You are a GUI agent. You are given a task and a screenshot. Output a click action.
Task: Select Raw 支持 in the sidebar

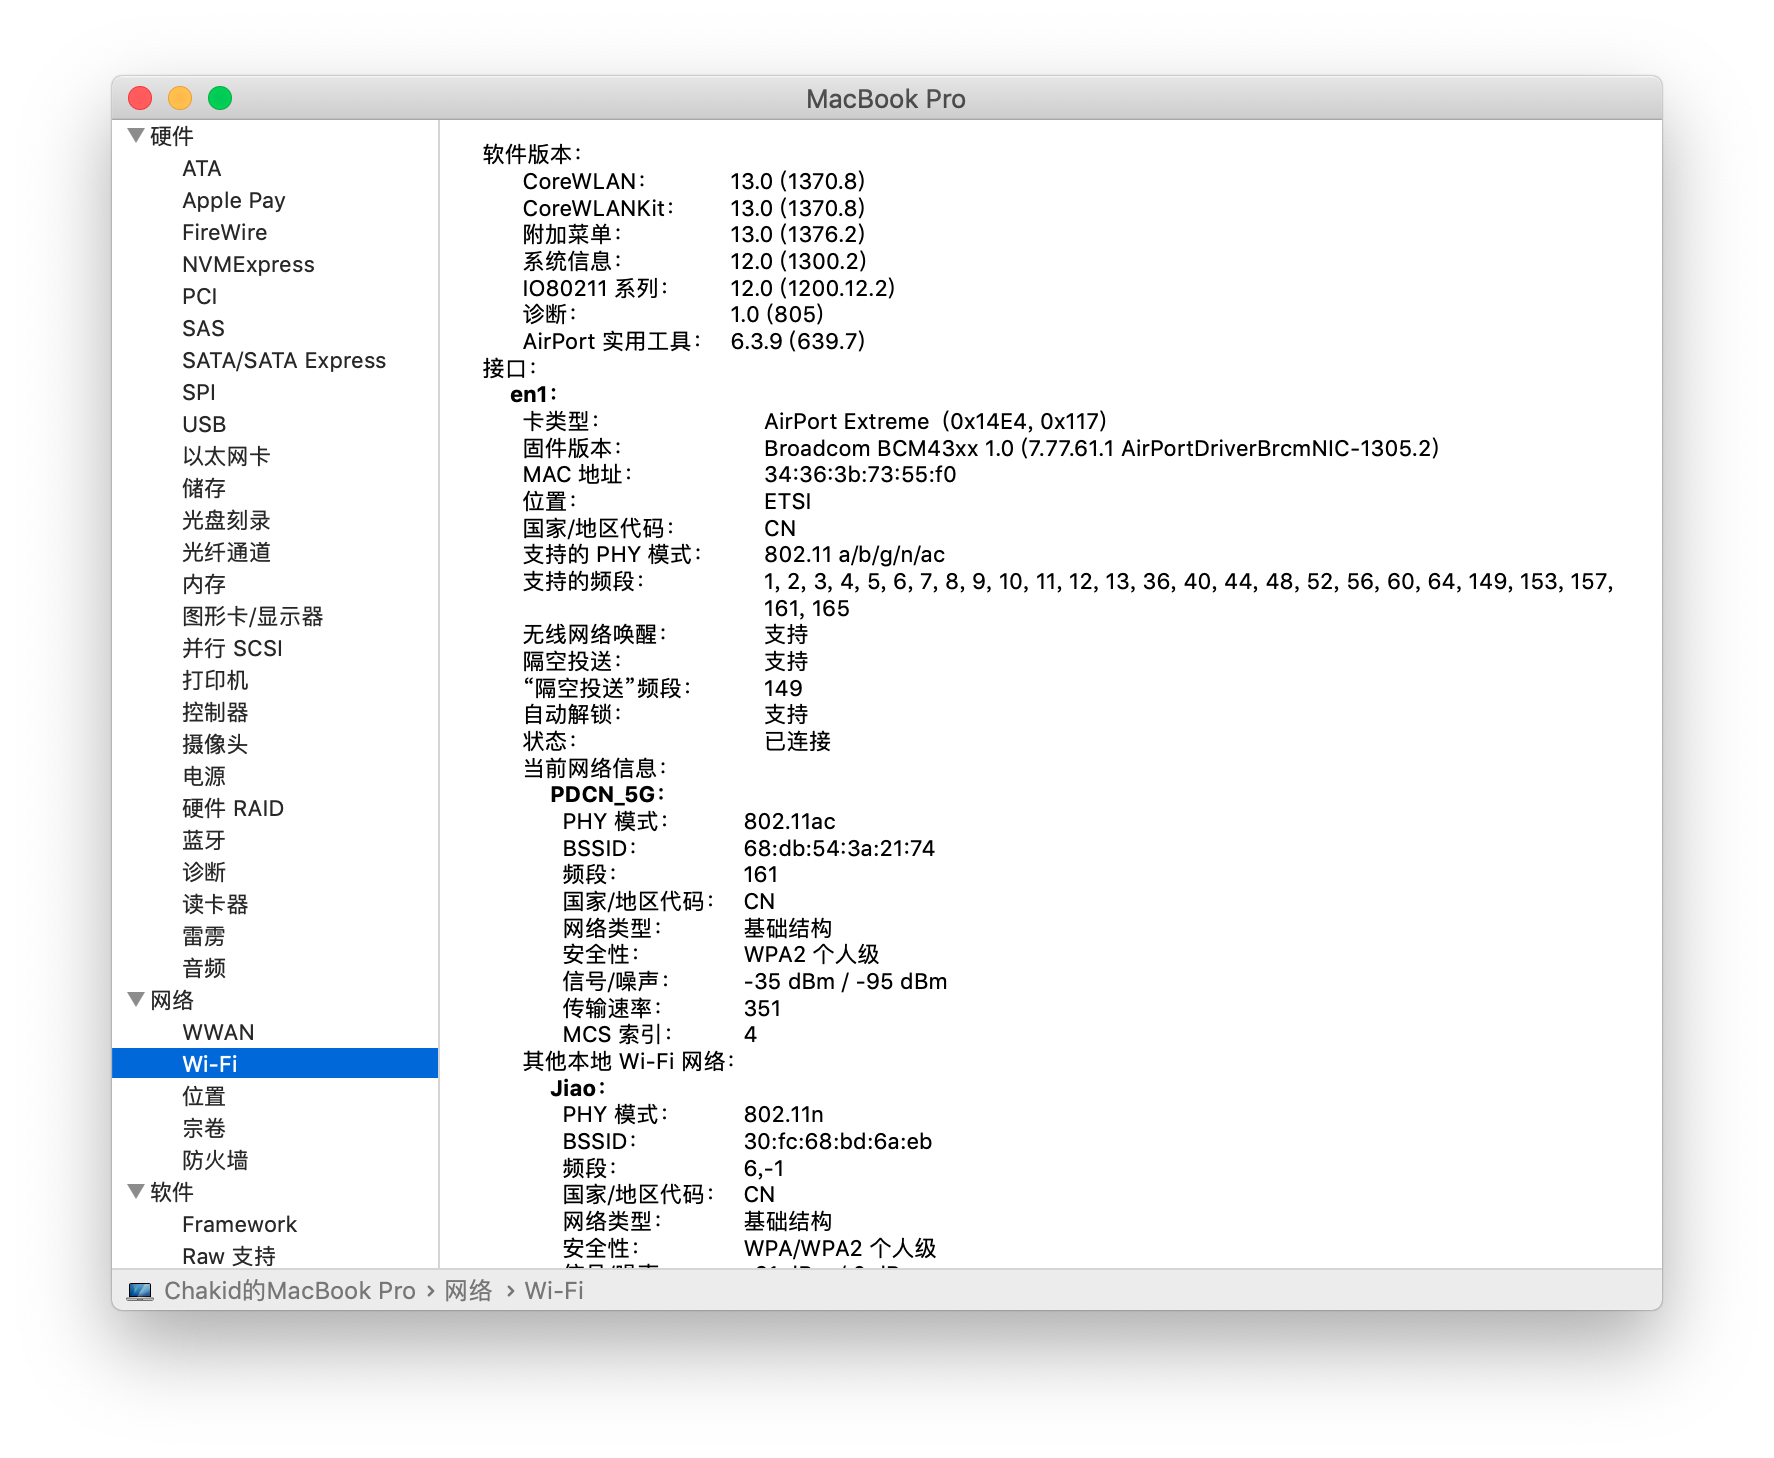(x=229, y=1256)
